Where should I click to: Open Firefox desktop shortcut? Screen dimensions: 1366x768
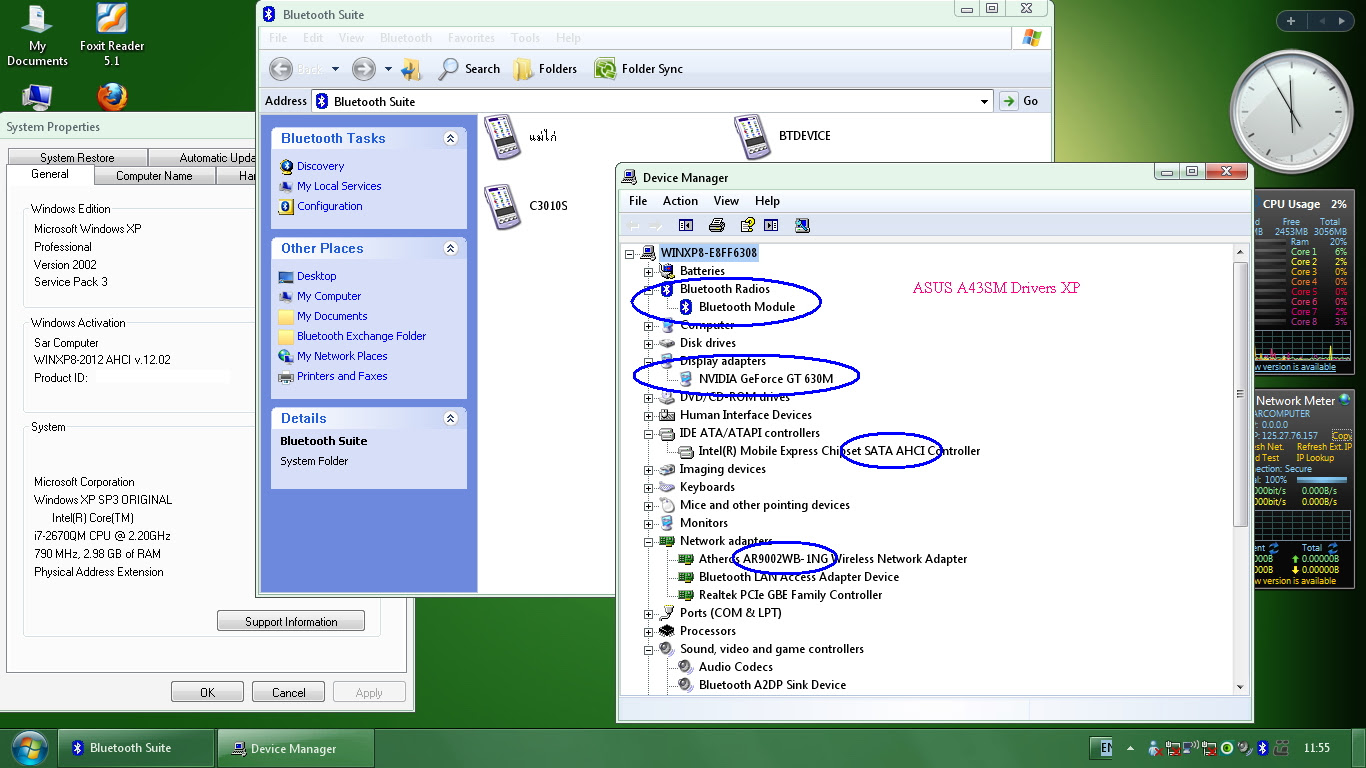coord(112,97)
